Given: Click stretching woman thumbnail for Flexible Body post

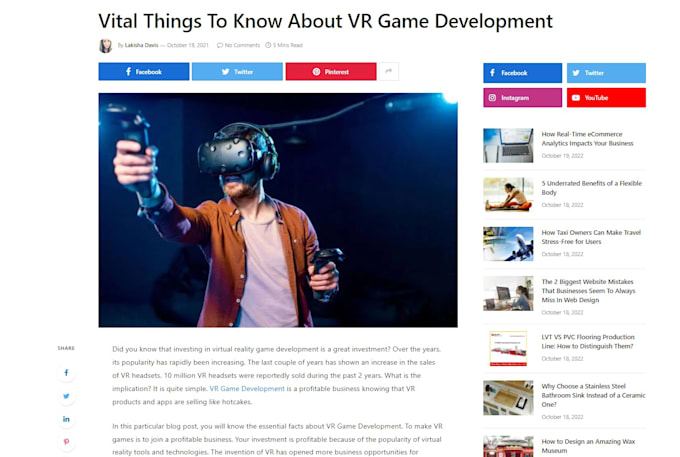Looking at the screenshot, I should (508, 195).
